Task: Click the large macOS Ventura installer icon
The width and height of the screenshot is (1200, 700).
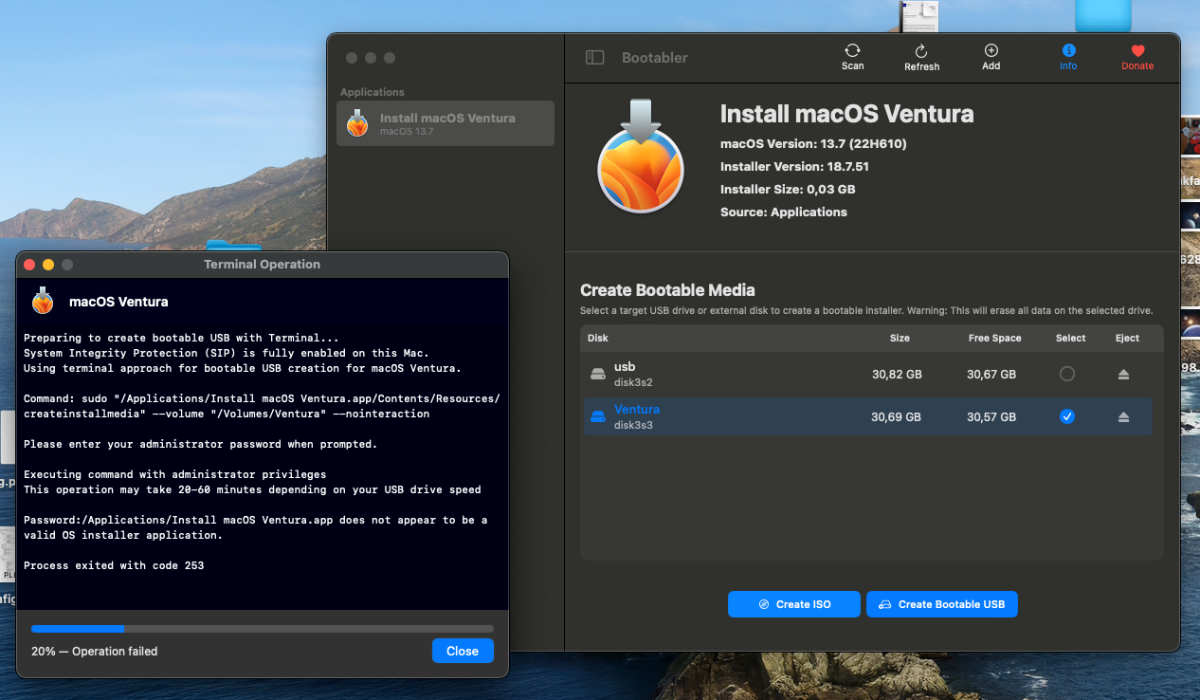Action: 640,157
